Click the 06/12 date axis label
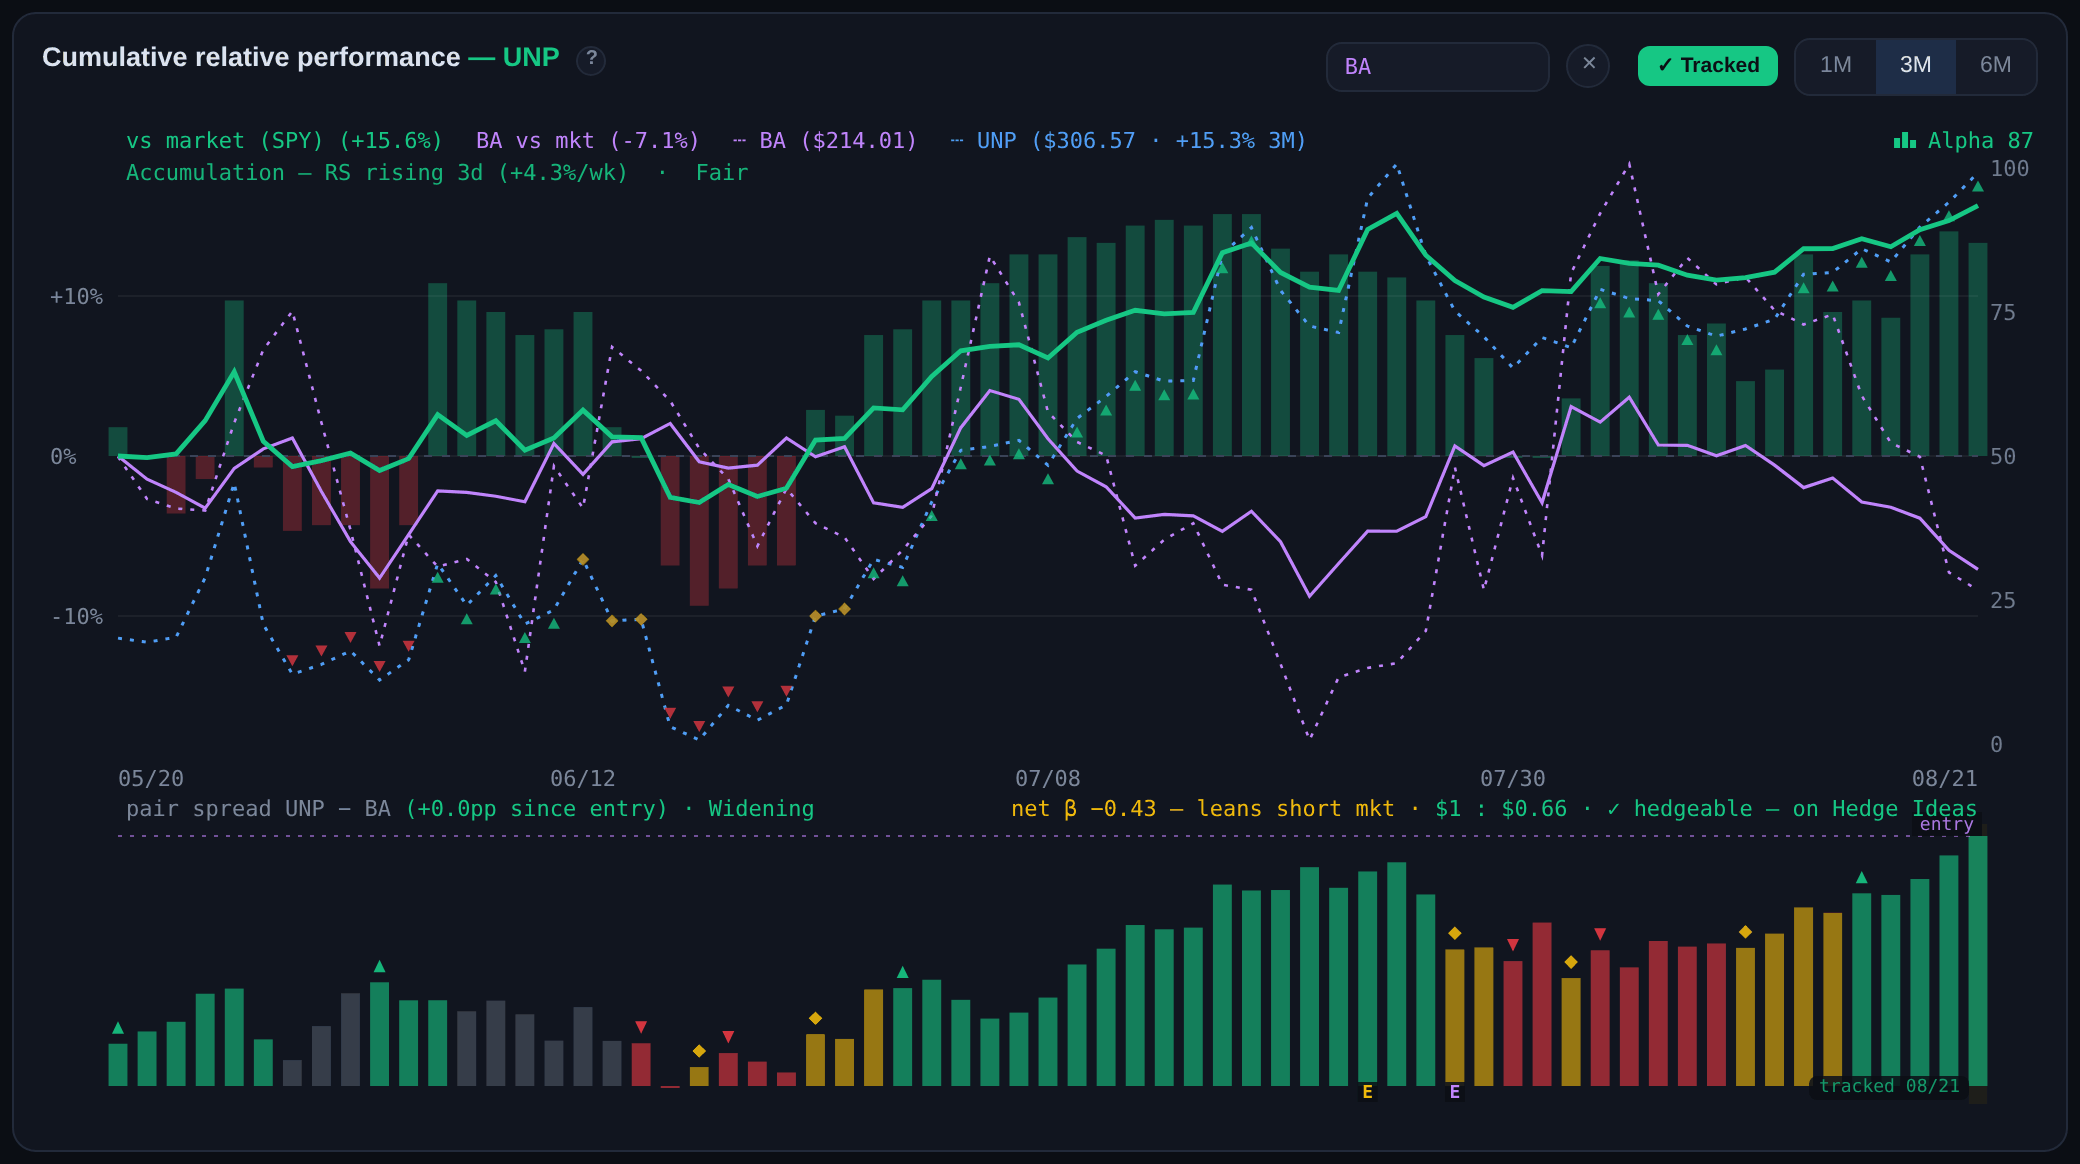 coord(583,779)
